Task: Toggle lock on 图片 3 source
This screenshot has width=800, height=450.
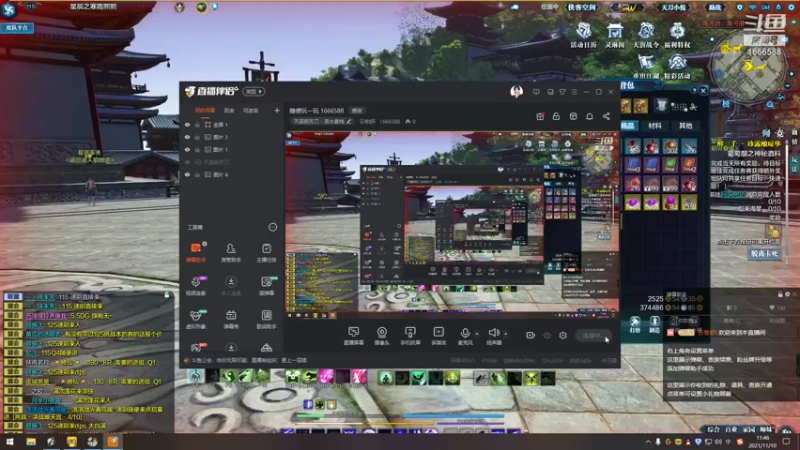Action: (x=197, y=137)
